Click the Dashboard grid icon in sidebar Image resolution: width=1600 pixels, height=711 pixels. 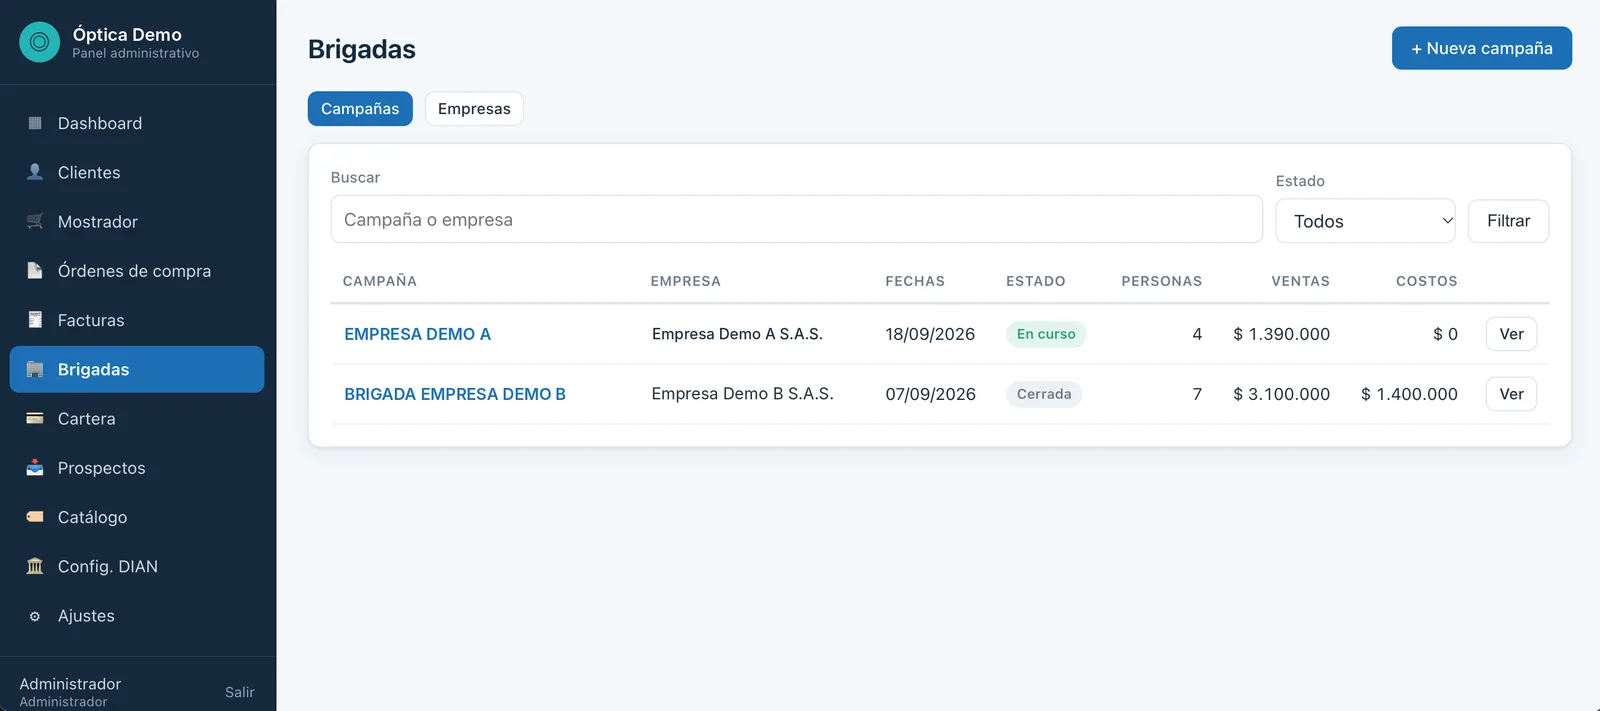(x=35, y=123)
